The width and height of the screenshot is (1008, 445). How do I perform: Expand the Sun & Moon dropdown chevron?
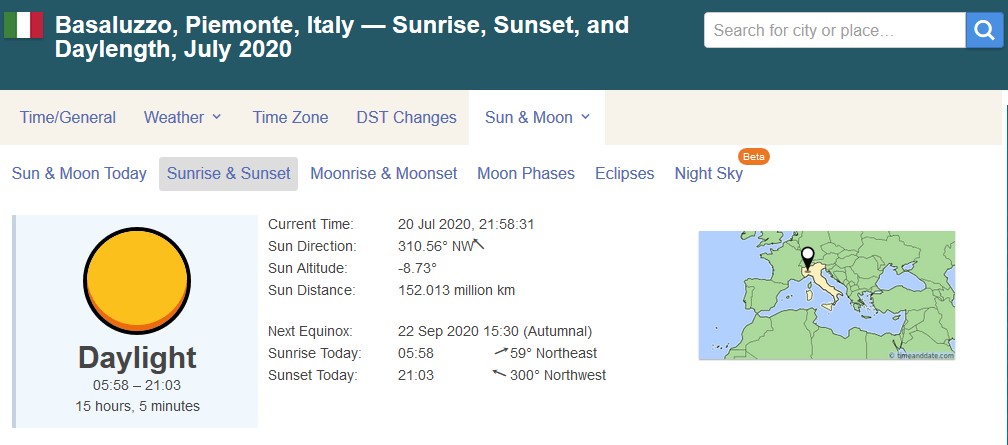tap(585, 117)
